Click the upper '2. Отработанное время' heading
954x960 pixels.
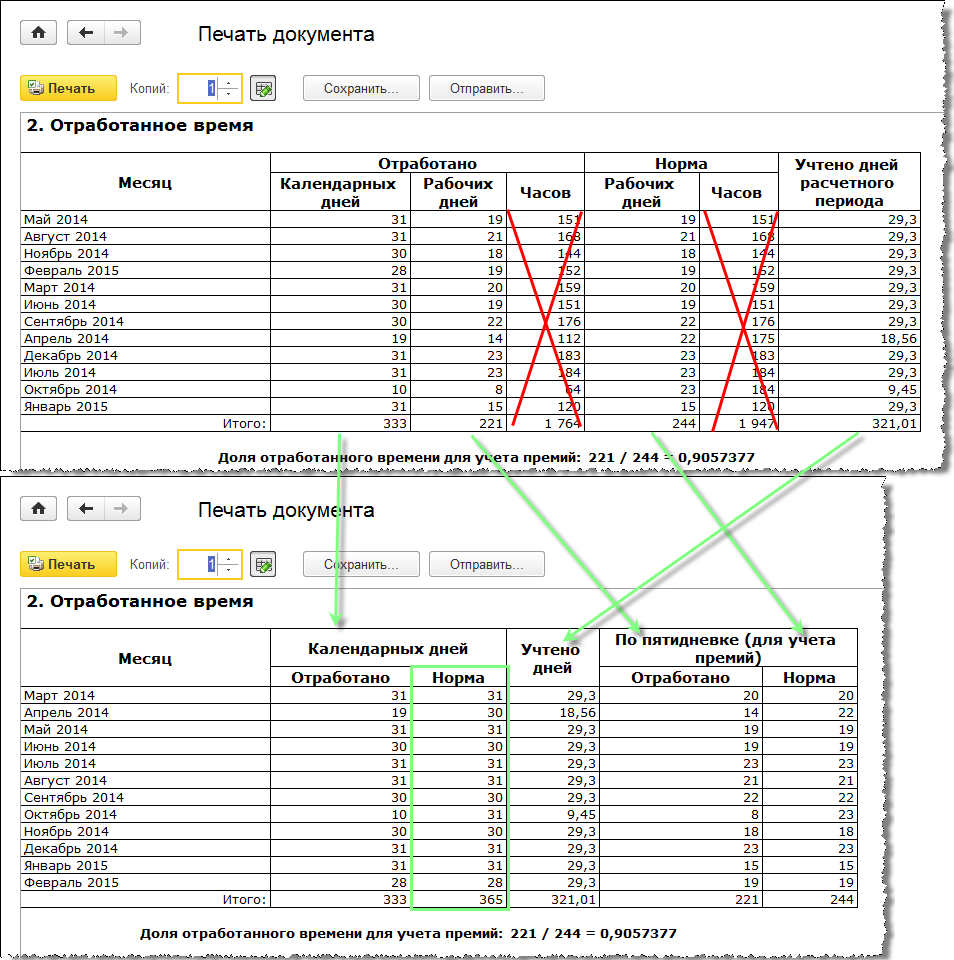pos(140,126)
